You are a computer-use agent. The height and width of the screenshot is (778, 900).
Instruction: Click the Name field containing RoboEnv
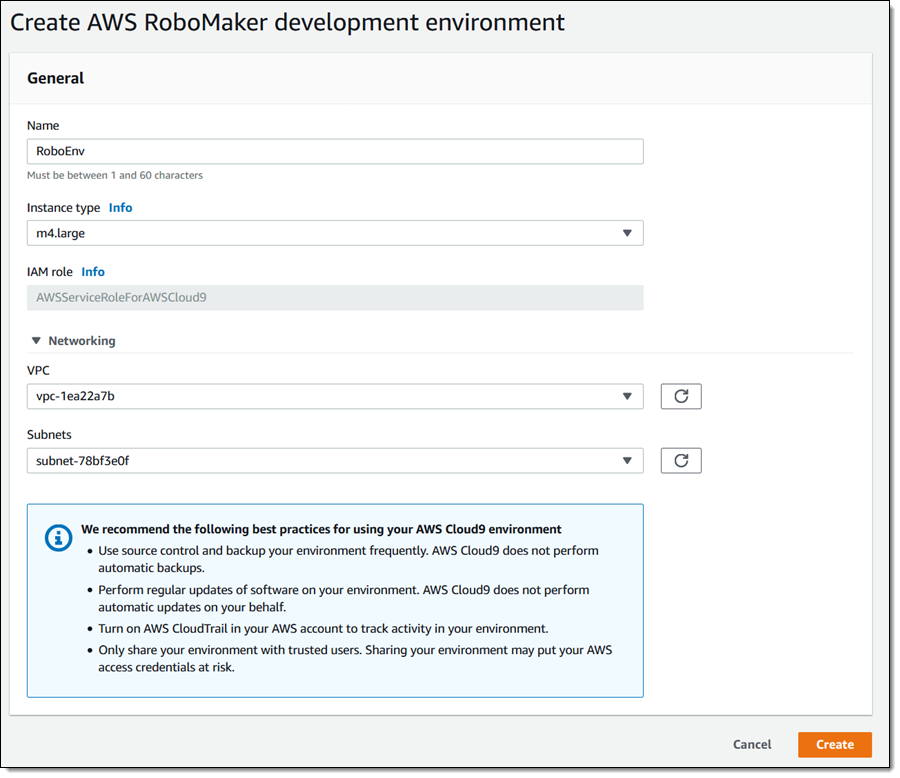tap(334, 151)
